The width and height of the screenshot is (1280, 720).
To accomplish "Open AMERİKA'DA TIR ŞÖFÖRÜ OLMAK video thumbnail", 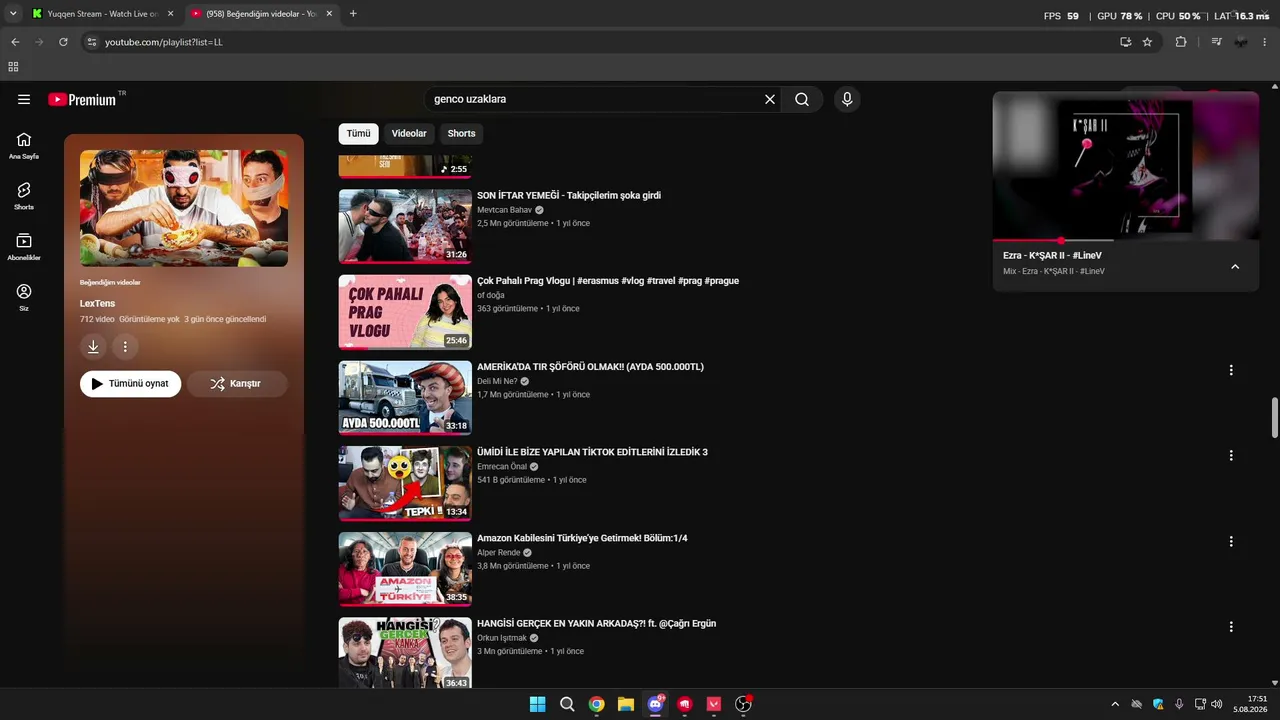I will (405, 397).
